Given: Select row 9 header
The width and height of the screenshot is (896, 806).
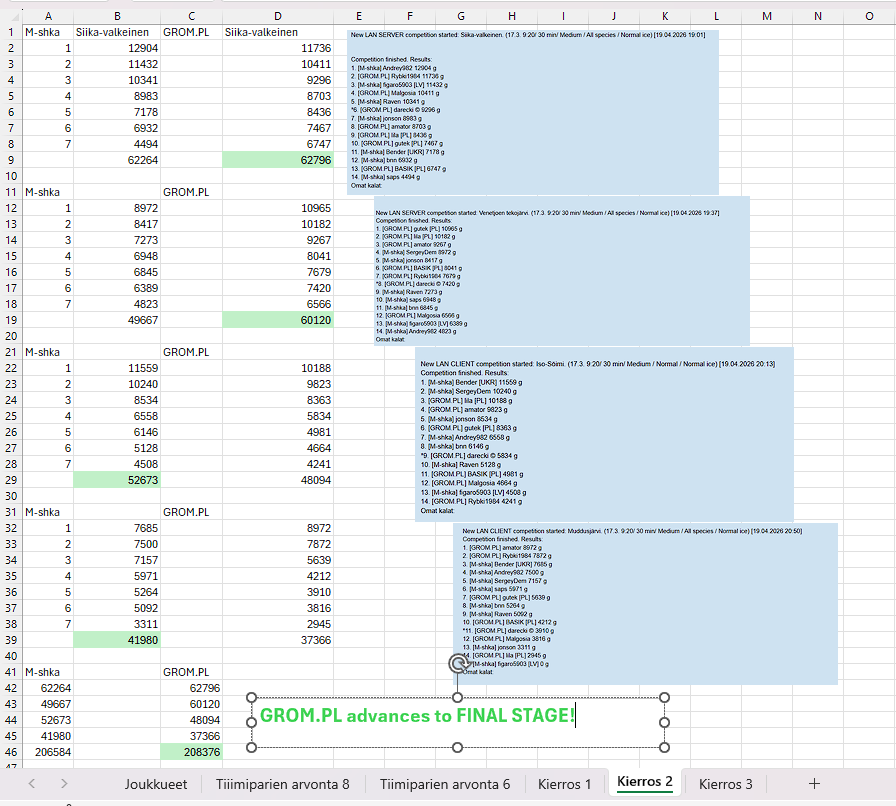Looking at the screenshot, I should (x=10, y=159).
